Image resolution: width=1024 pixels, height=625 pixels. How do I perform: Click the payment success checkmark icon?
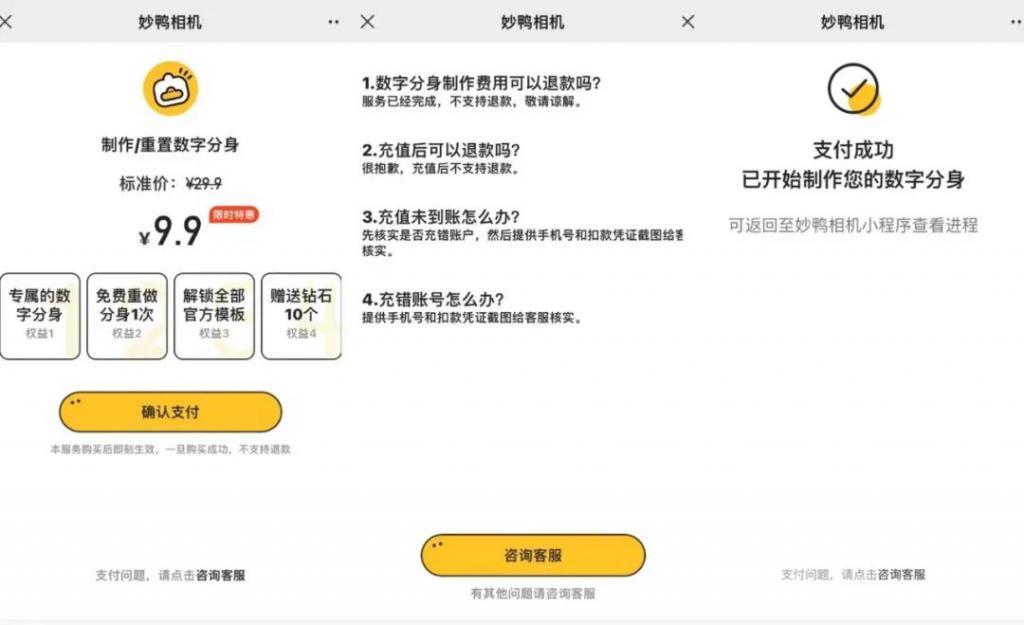pos(854,89)
